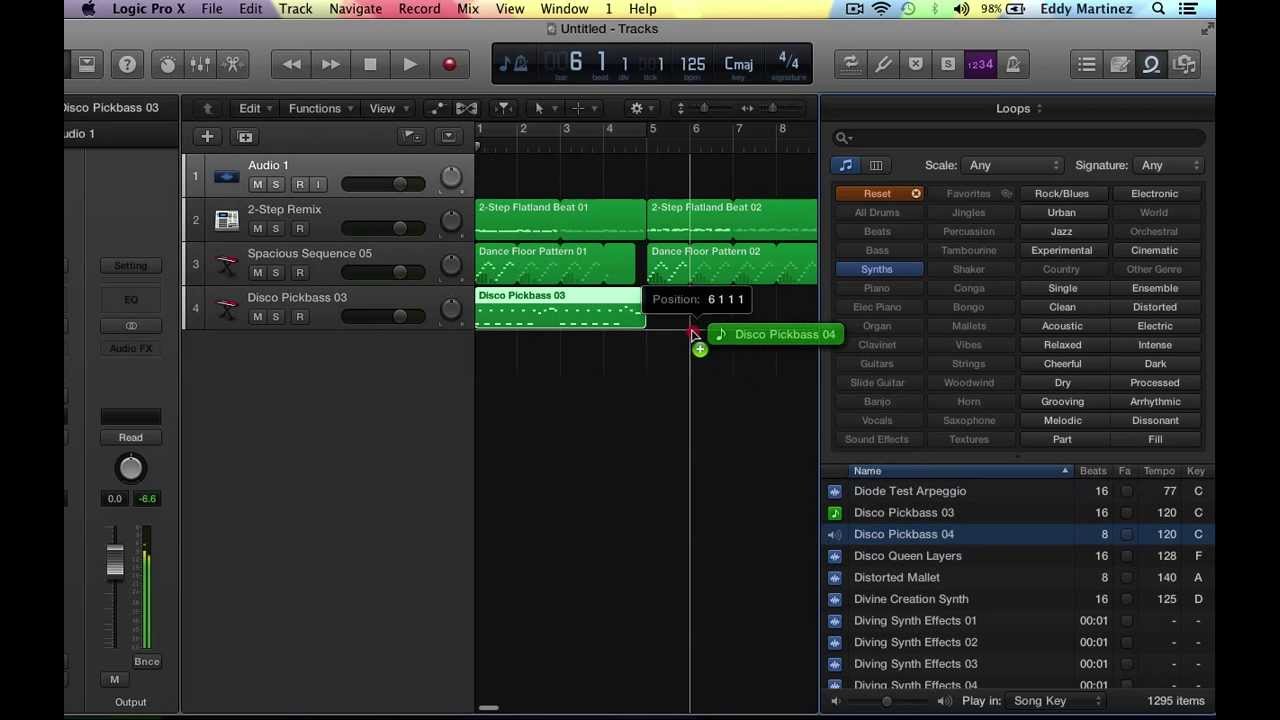Open the Note Pads button

(1119, 64)
